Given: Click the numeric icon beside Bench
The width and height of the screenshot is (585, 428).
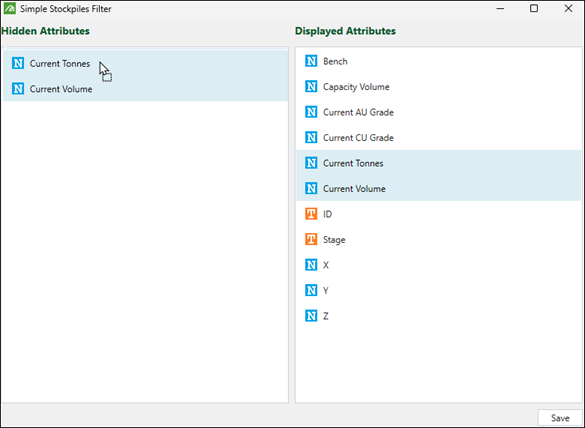Looking at the screenshot, I should point(311,61).
